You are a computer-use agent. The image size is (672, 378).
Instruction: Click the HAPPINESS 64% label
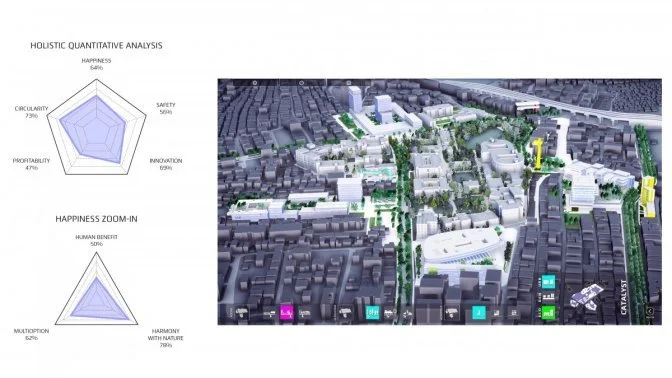pyautogui.click(x=96, y=64)
